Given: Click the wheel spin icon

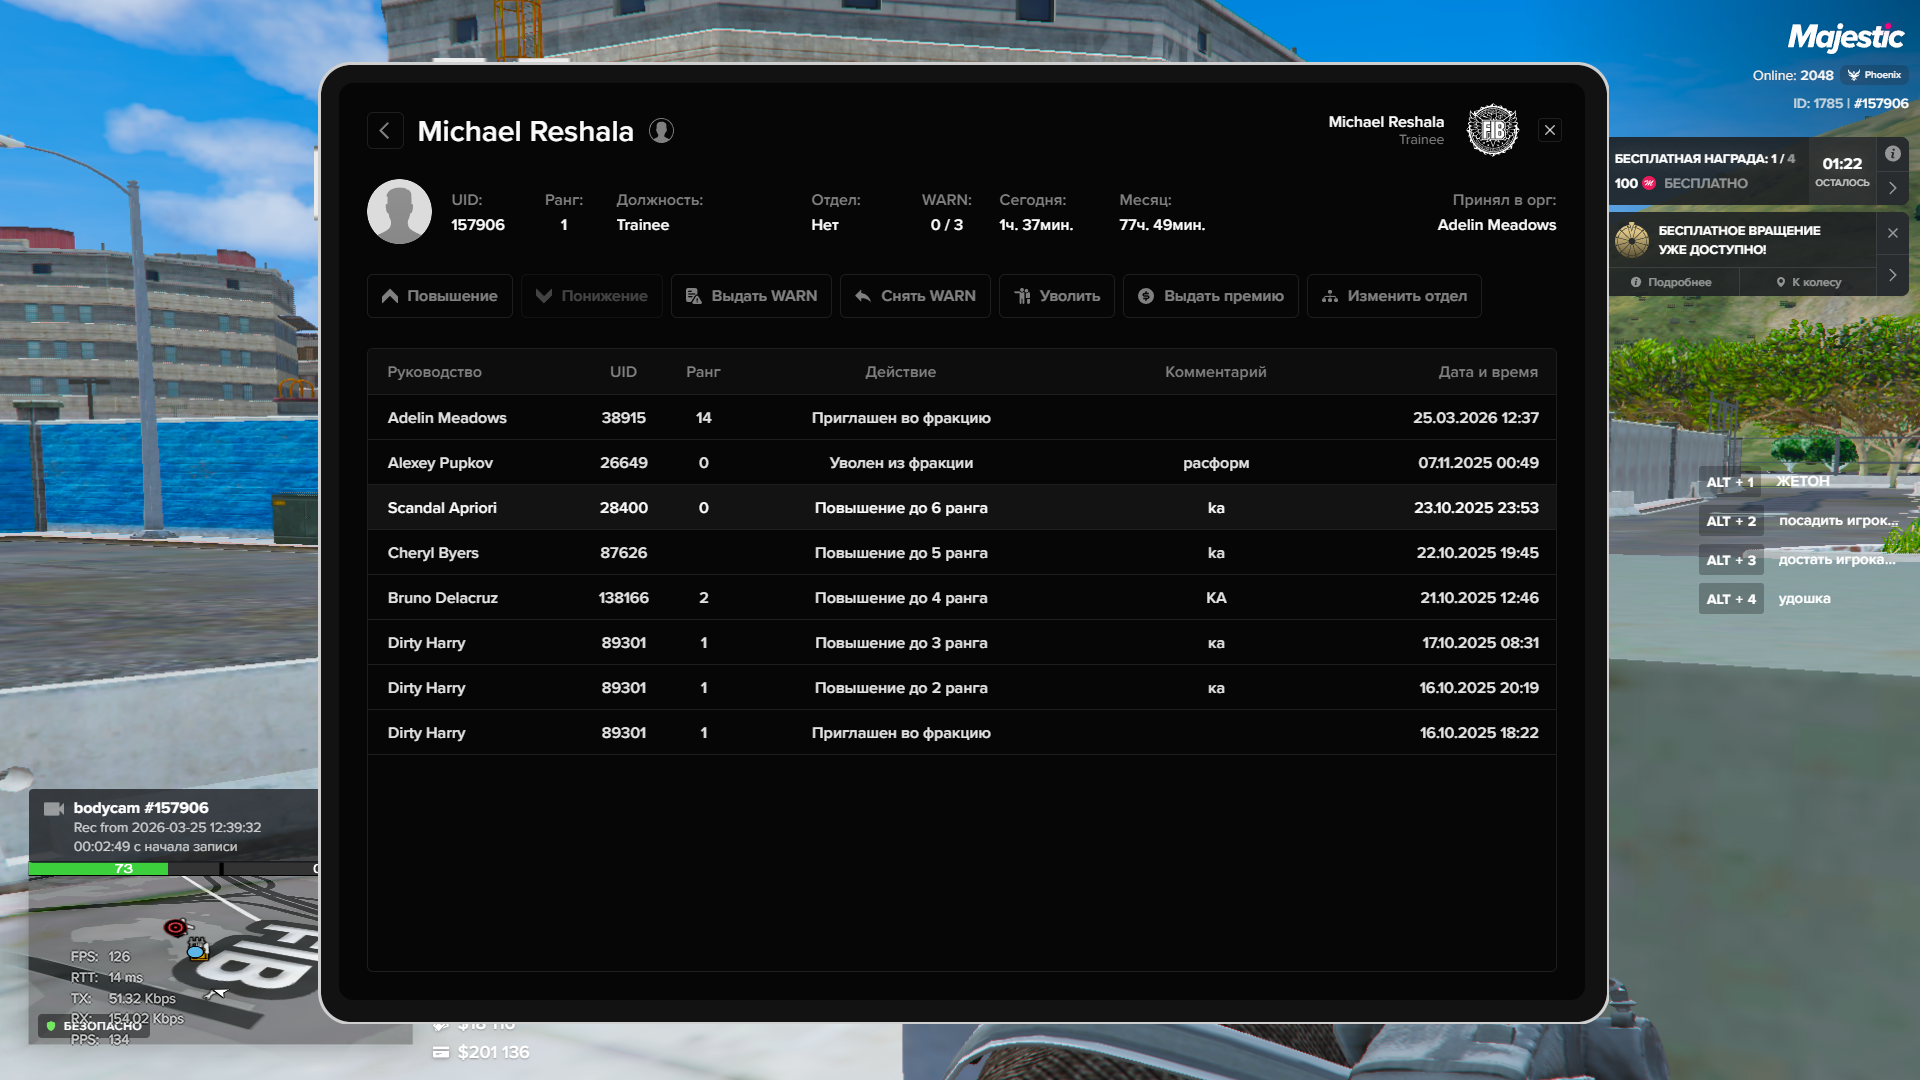Looking at the screenshot, I should 1632,240.
